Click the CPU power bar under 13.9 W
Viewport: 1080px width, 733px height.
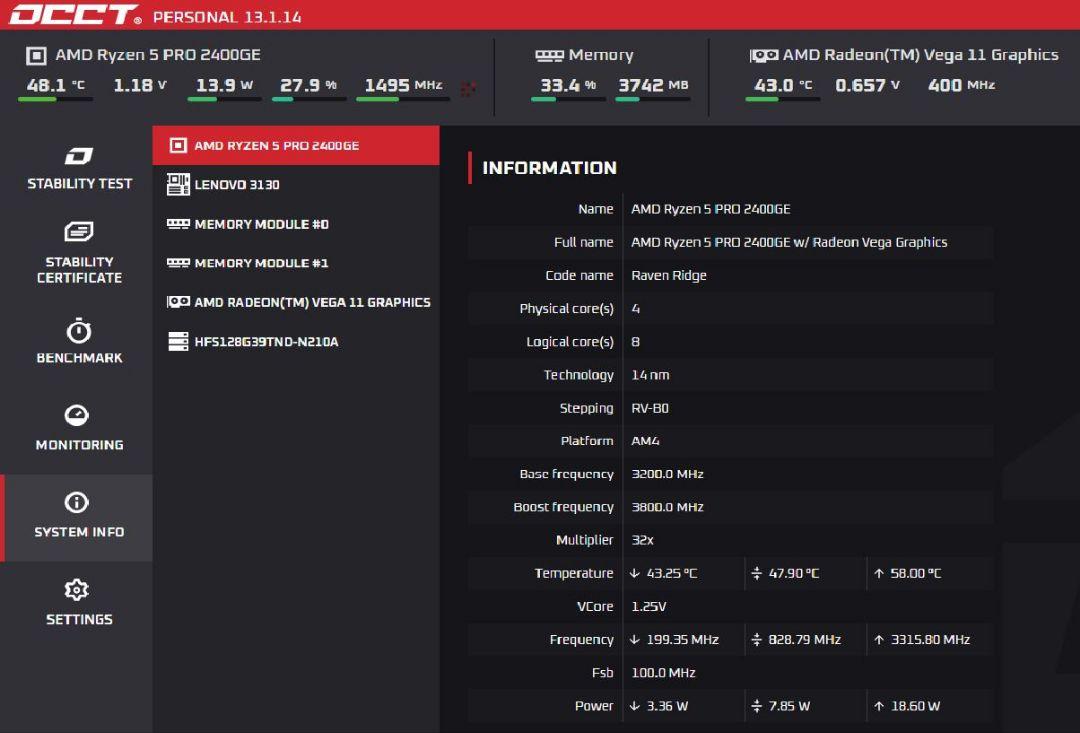click(x=224, y=99)
